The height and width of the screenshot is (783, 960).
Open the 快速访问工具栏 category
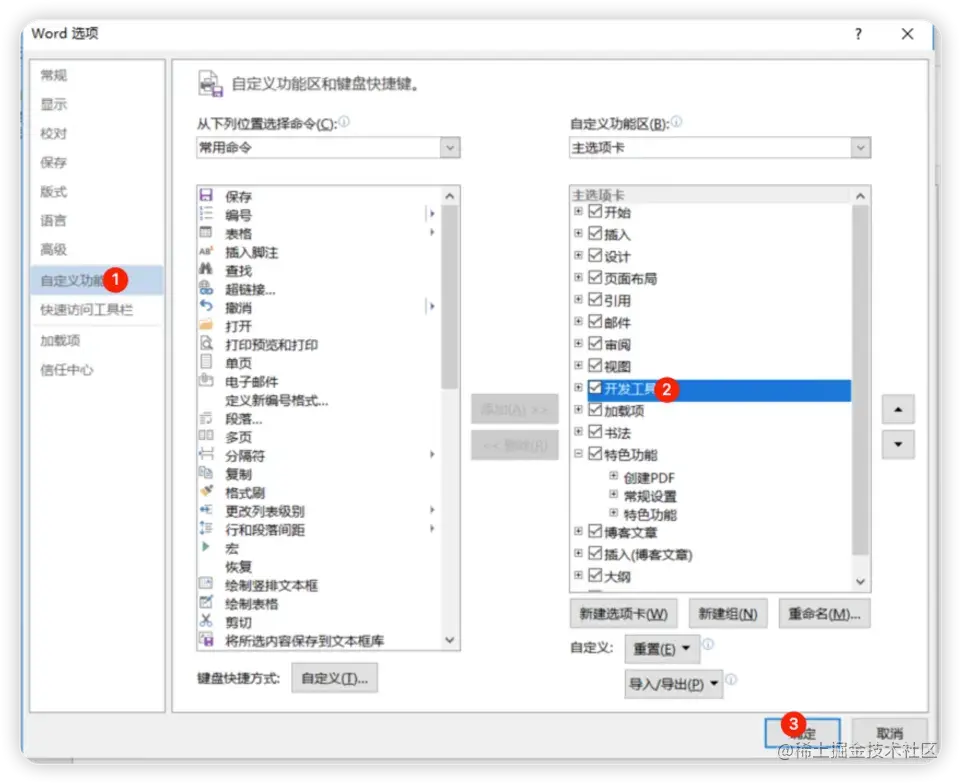(x=87, y=310)
